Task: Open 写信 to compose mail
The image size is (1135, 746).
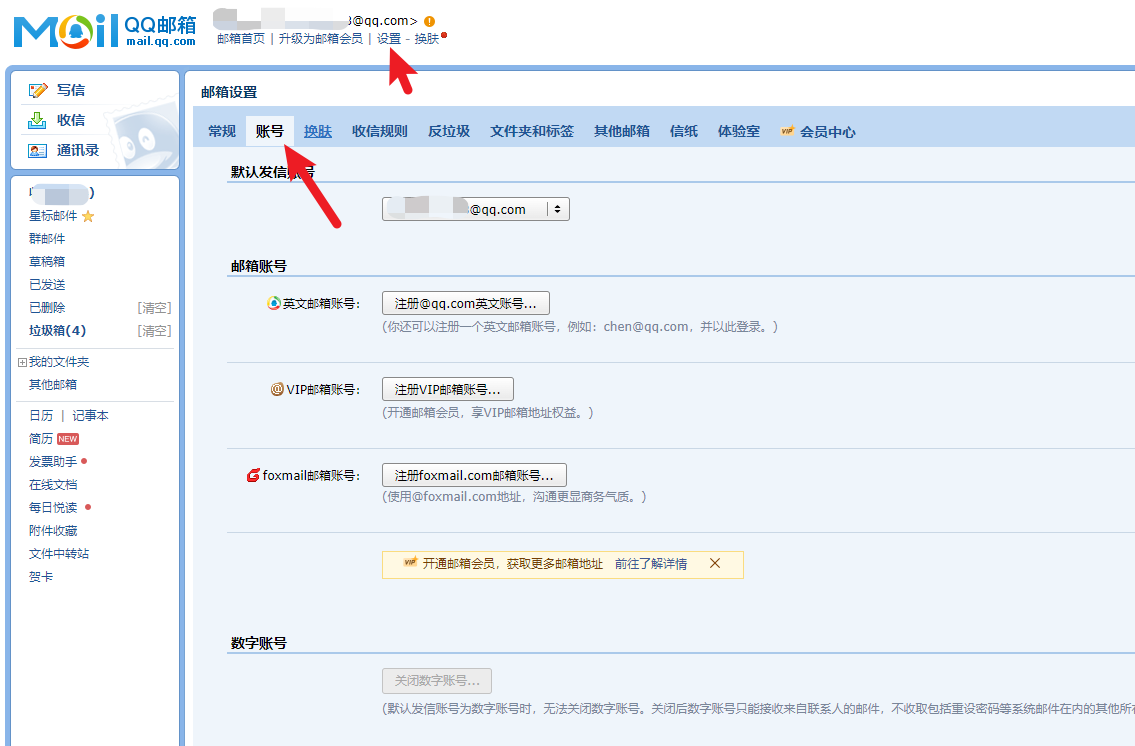Action: point(71,90)
